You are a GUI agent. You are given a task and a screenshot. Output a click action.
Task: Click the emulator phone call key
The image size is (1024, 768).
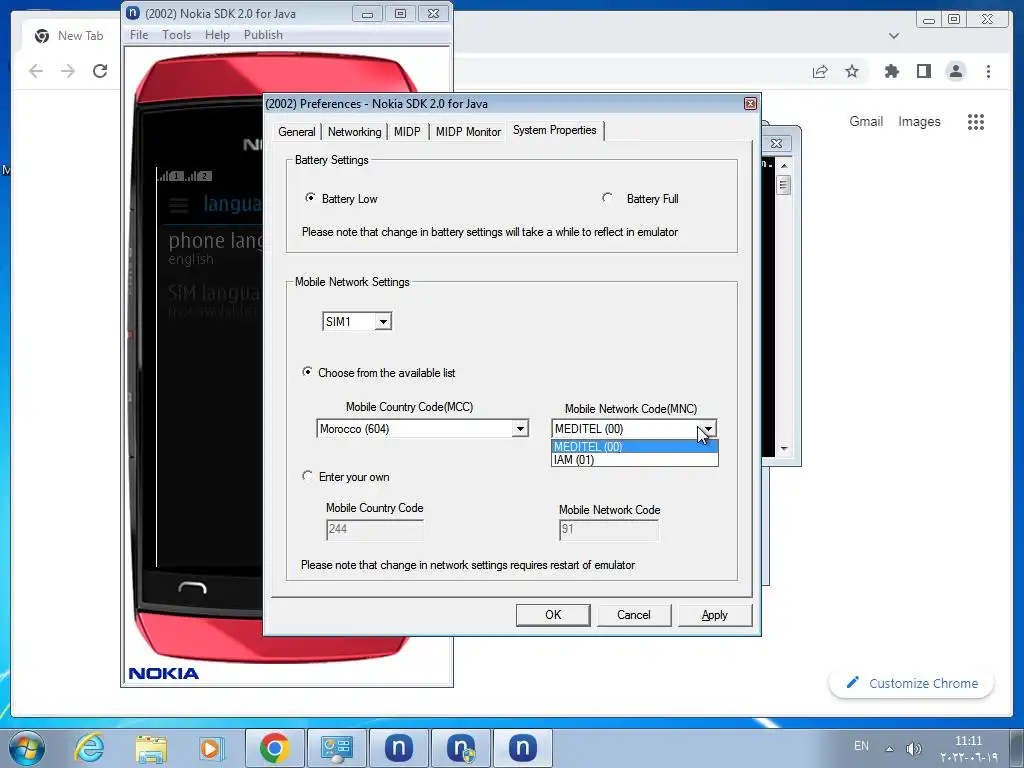[x=192, y=586]
